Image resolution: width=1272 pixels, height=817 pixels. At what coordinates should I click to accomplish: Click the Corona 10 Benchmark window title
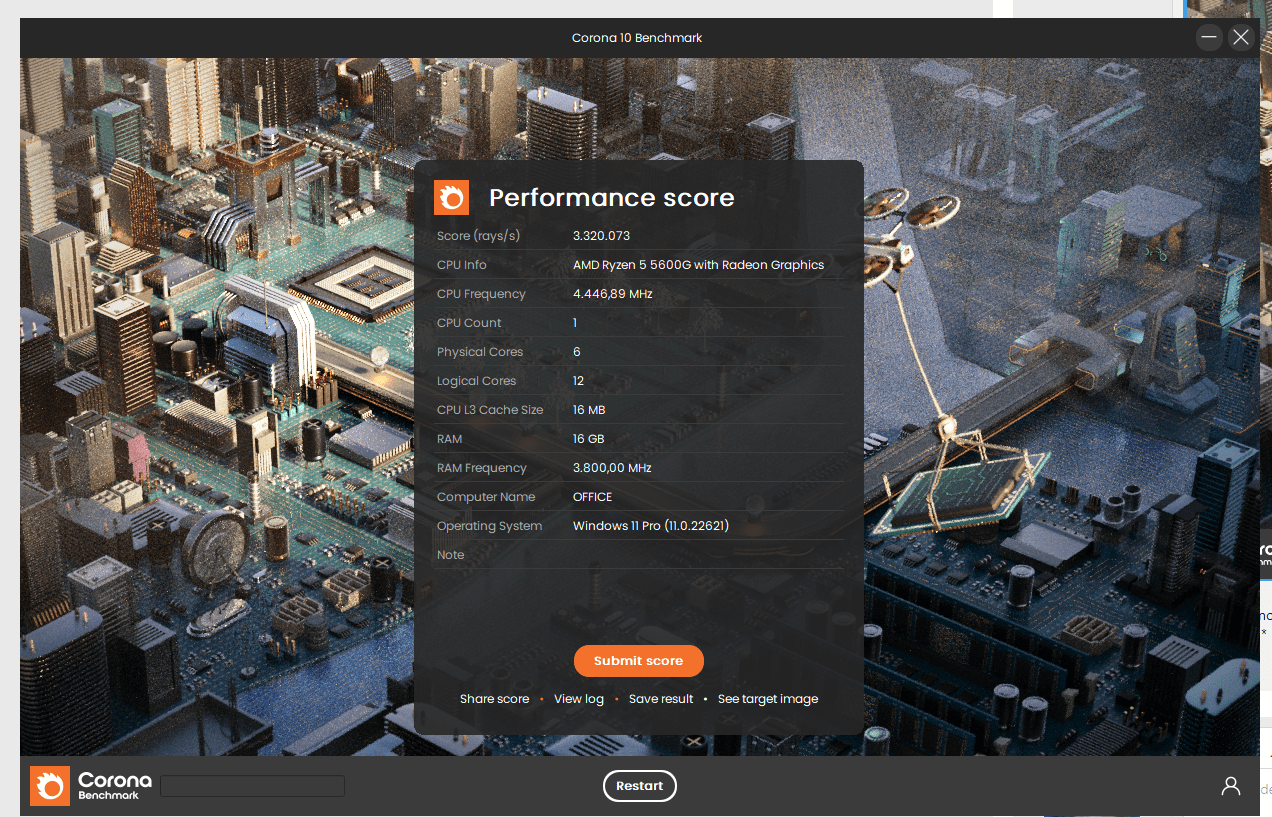[637, 38]
